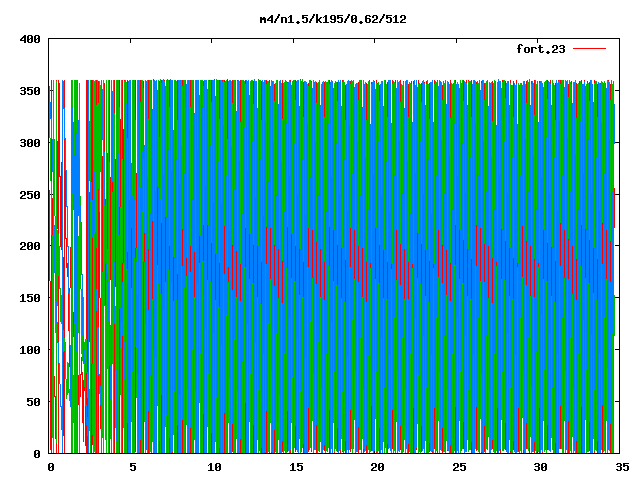Click x-axis label 25

click(x=459, y=467)
